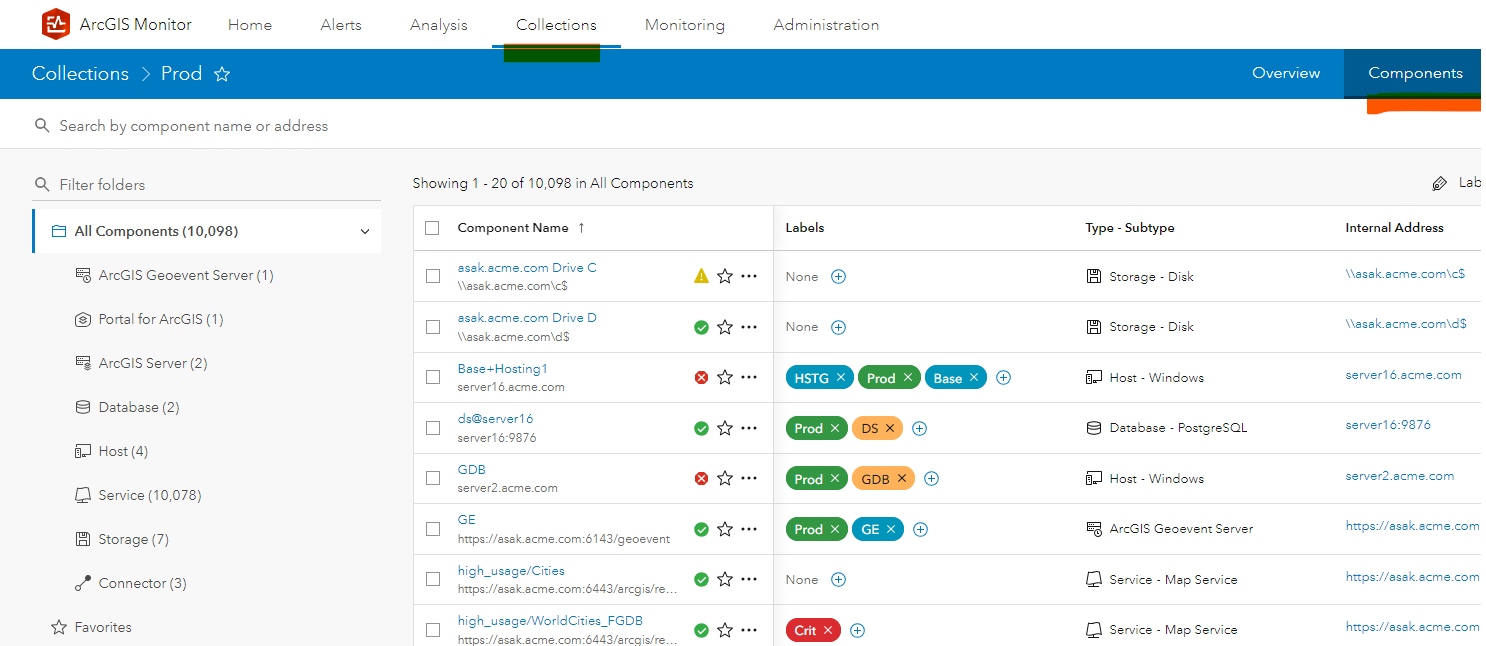The height and width of the screenshot is (646, 1486).
Task: Add a label to GE component
Action: tap(921, 529)
